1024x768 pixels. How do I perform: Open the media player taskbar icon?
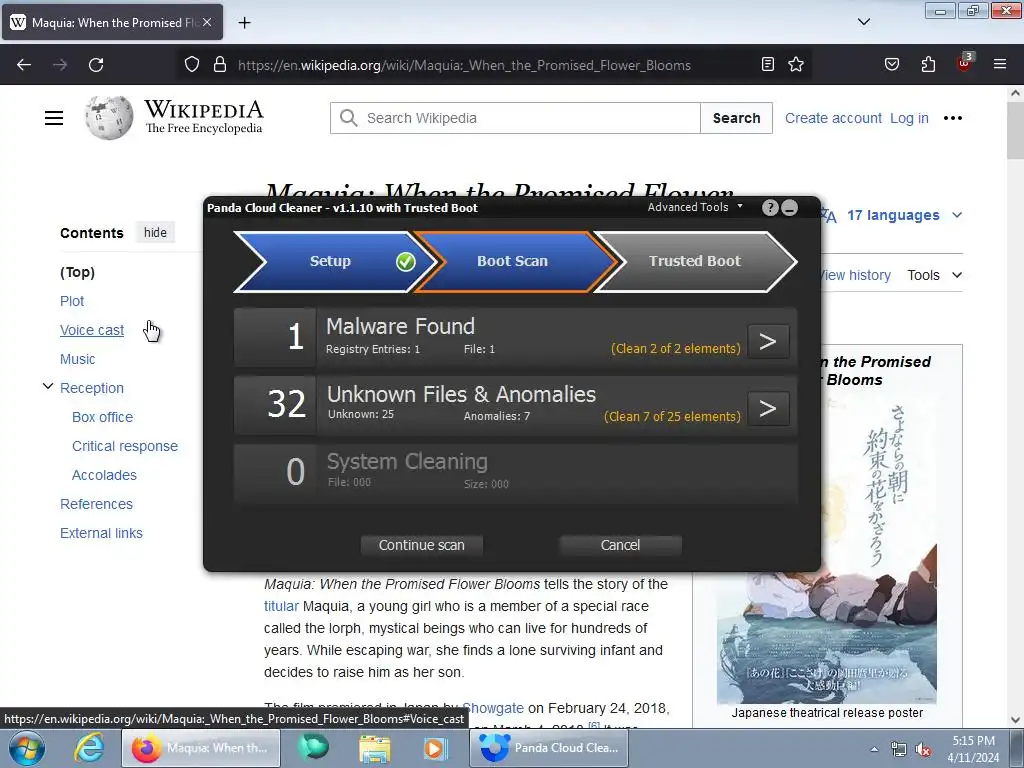coord(435,748)
